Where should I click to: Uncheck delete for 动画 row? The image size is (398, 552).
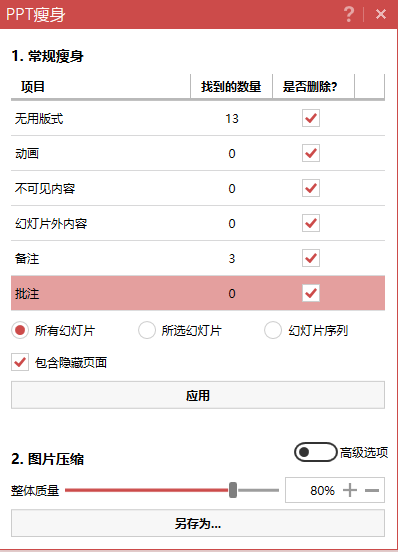(311, 153)
